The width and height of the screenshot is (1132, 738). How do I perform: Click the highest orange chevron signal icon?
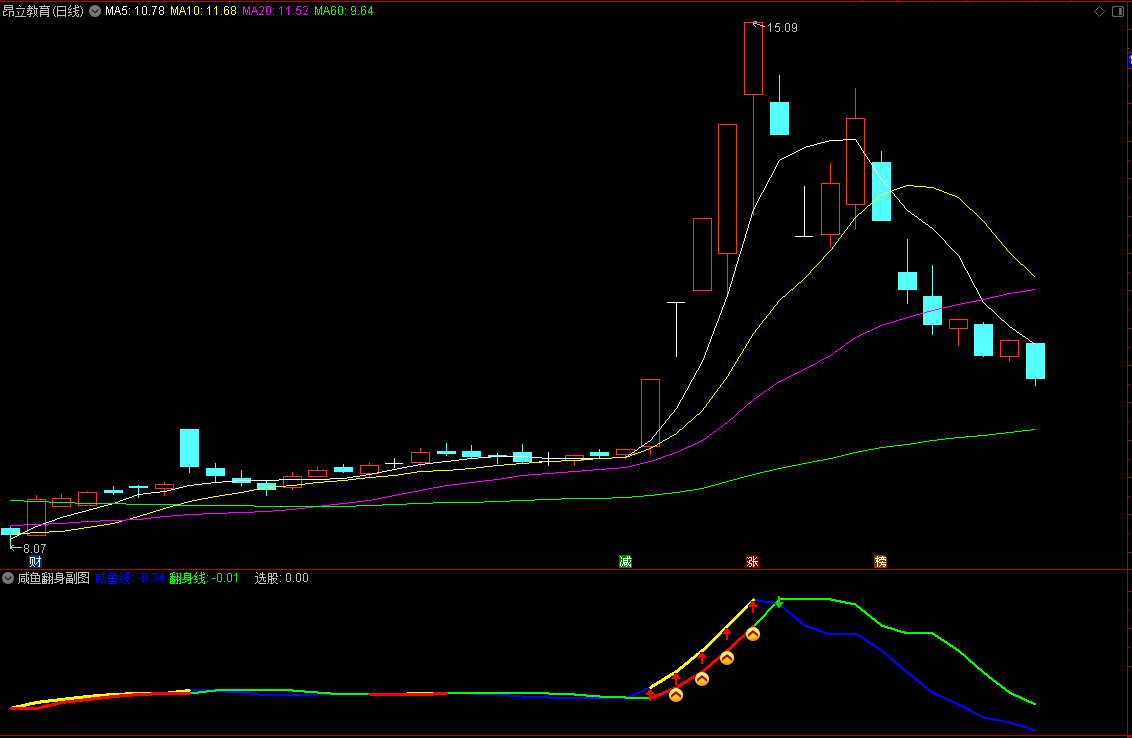(753, 634)
